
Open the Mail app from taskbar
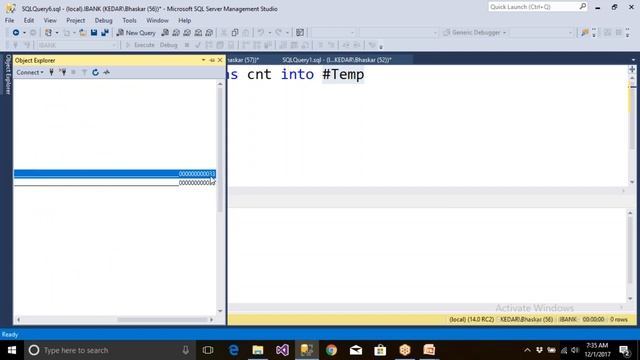click(356, 350)
